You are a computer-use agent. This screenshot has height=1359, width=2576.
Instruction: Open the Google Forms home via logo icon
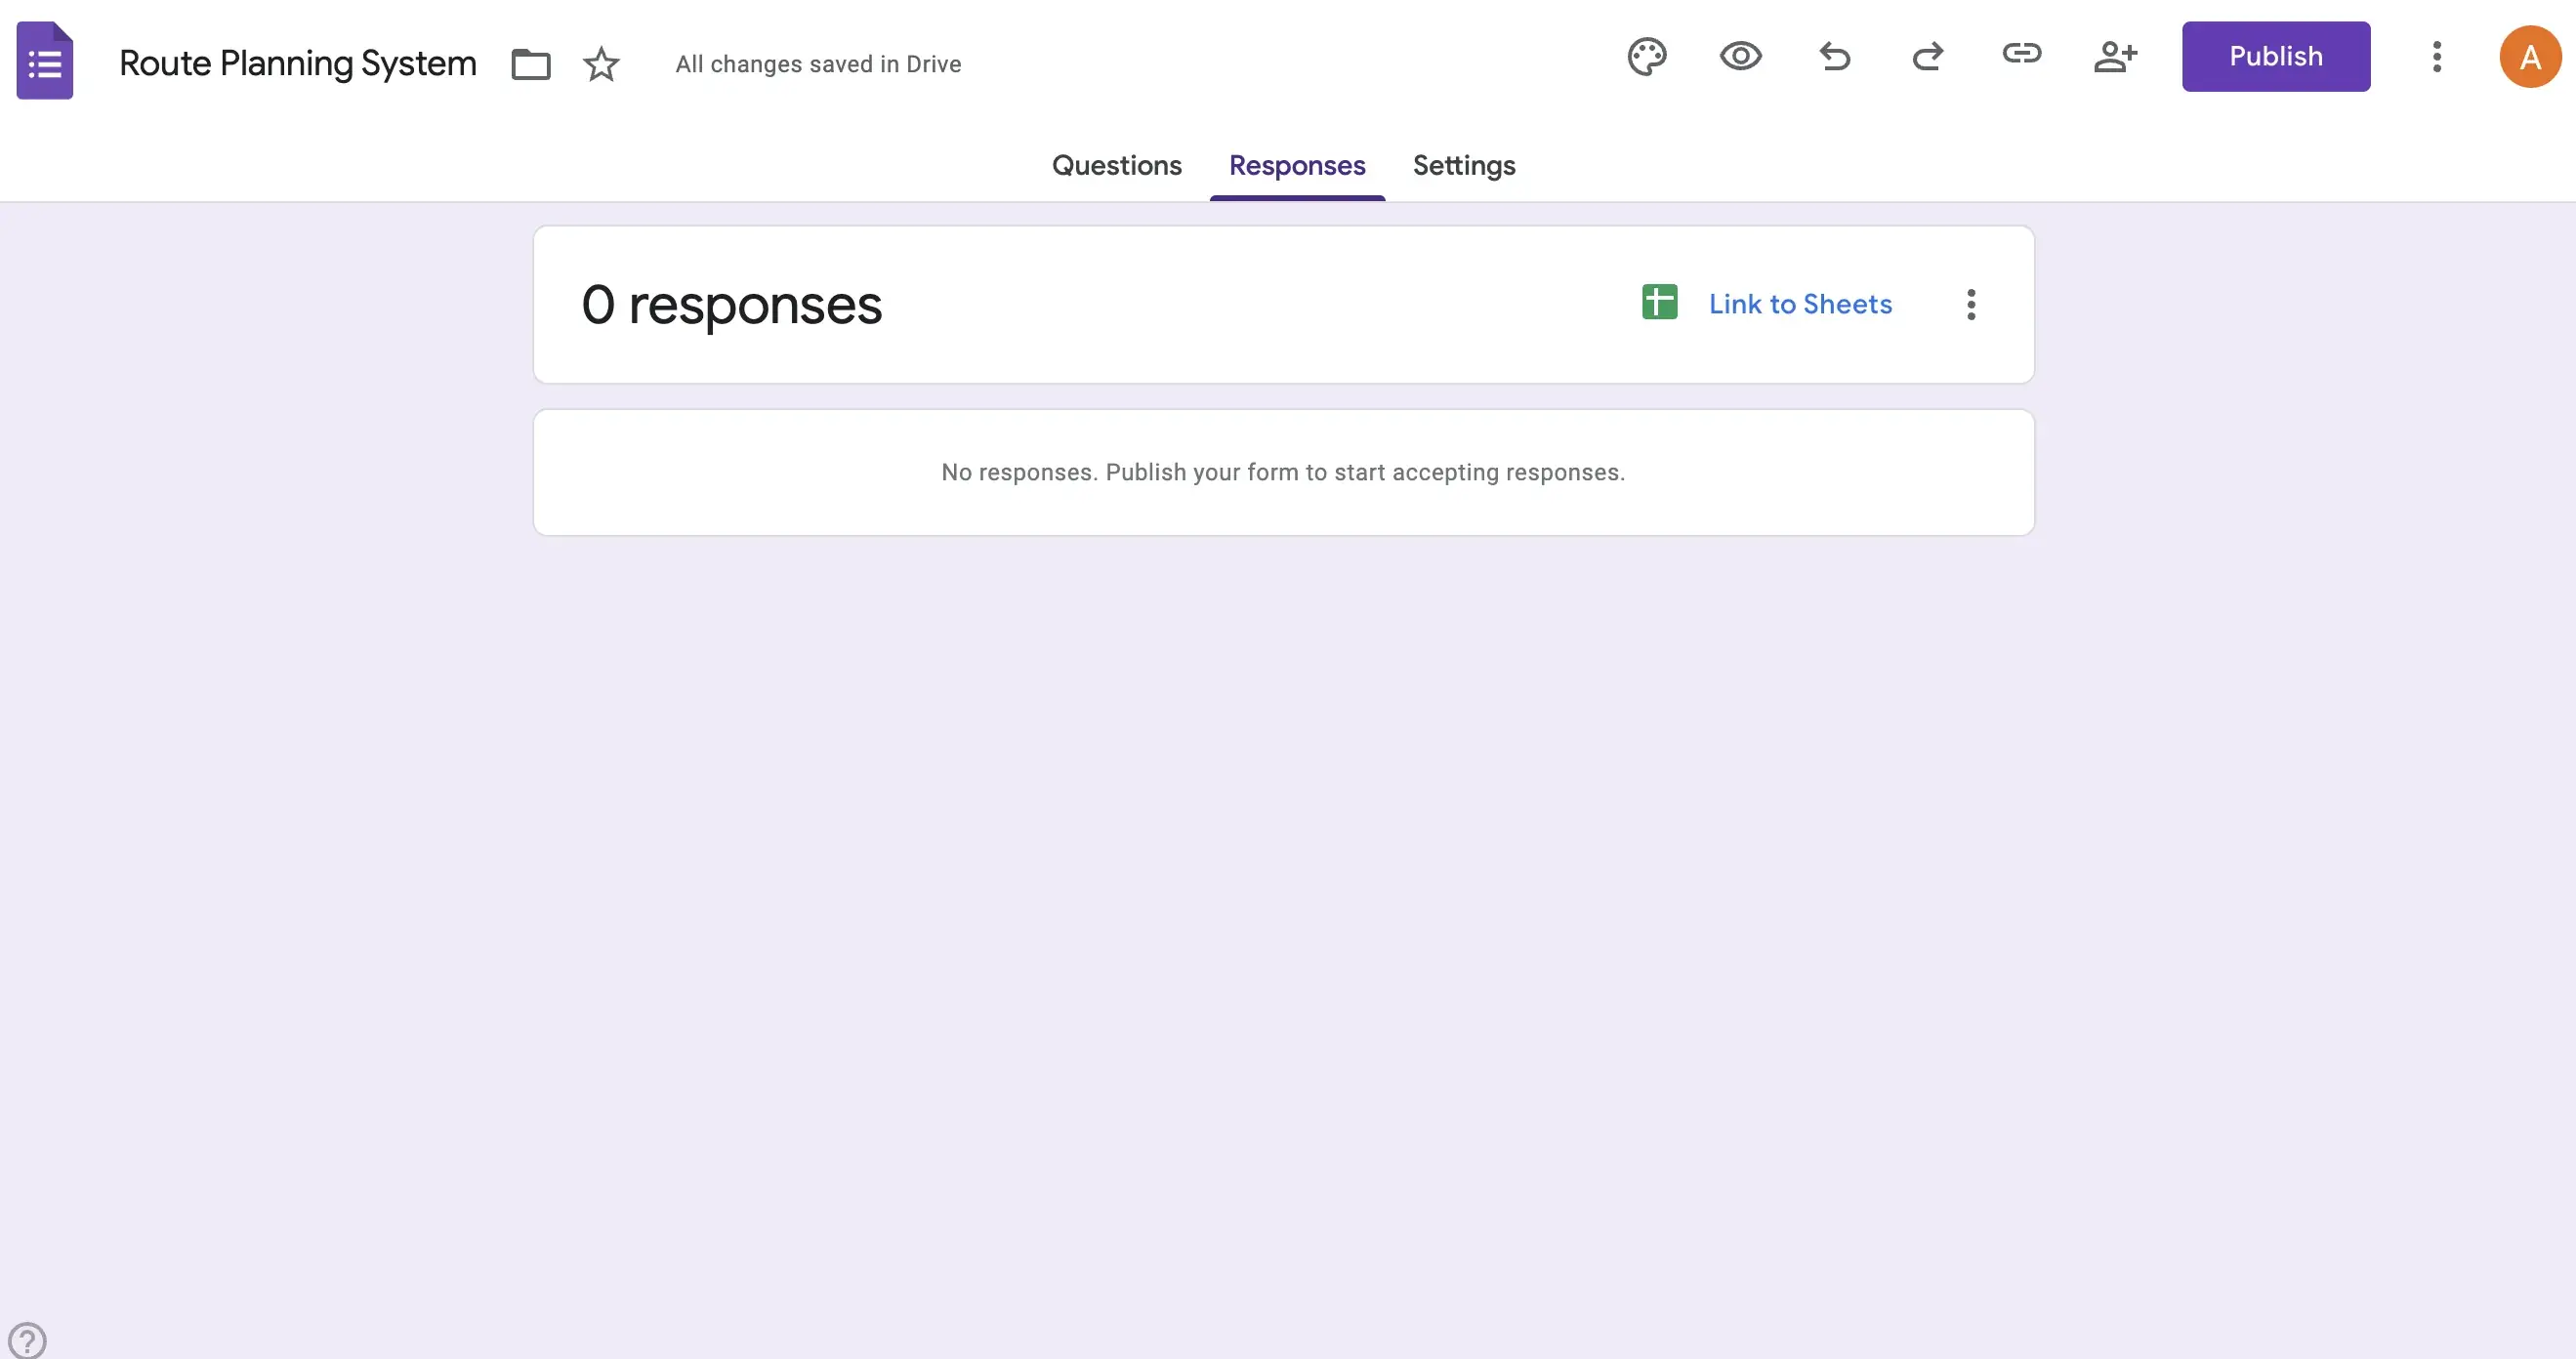[44, 60]
